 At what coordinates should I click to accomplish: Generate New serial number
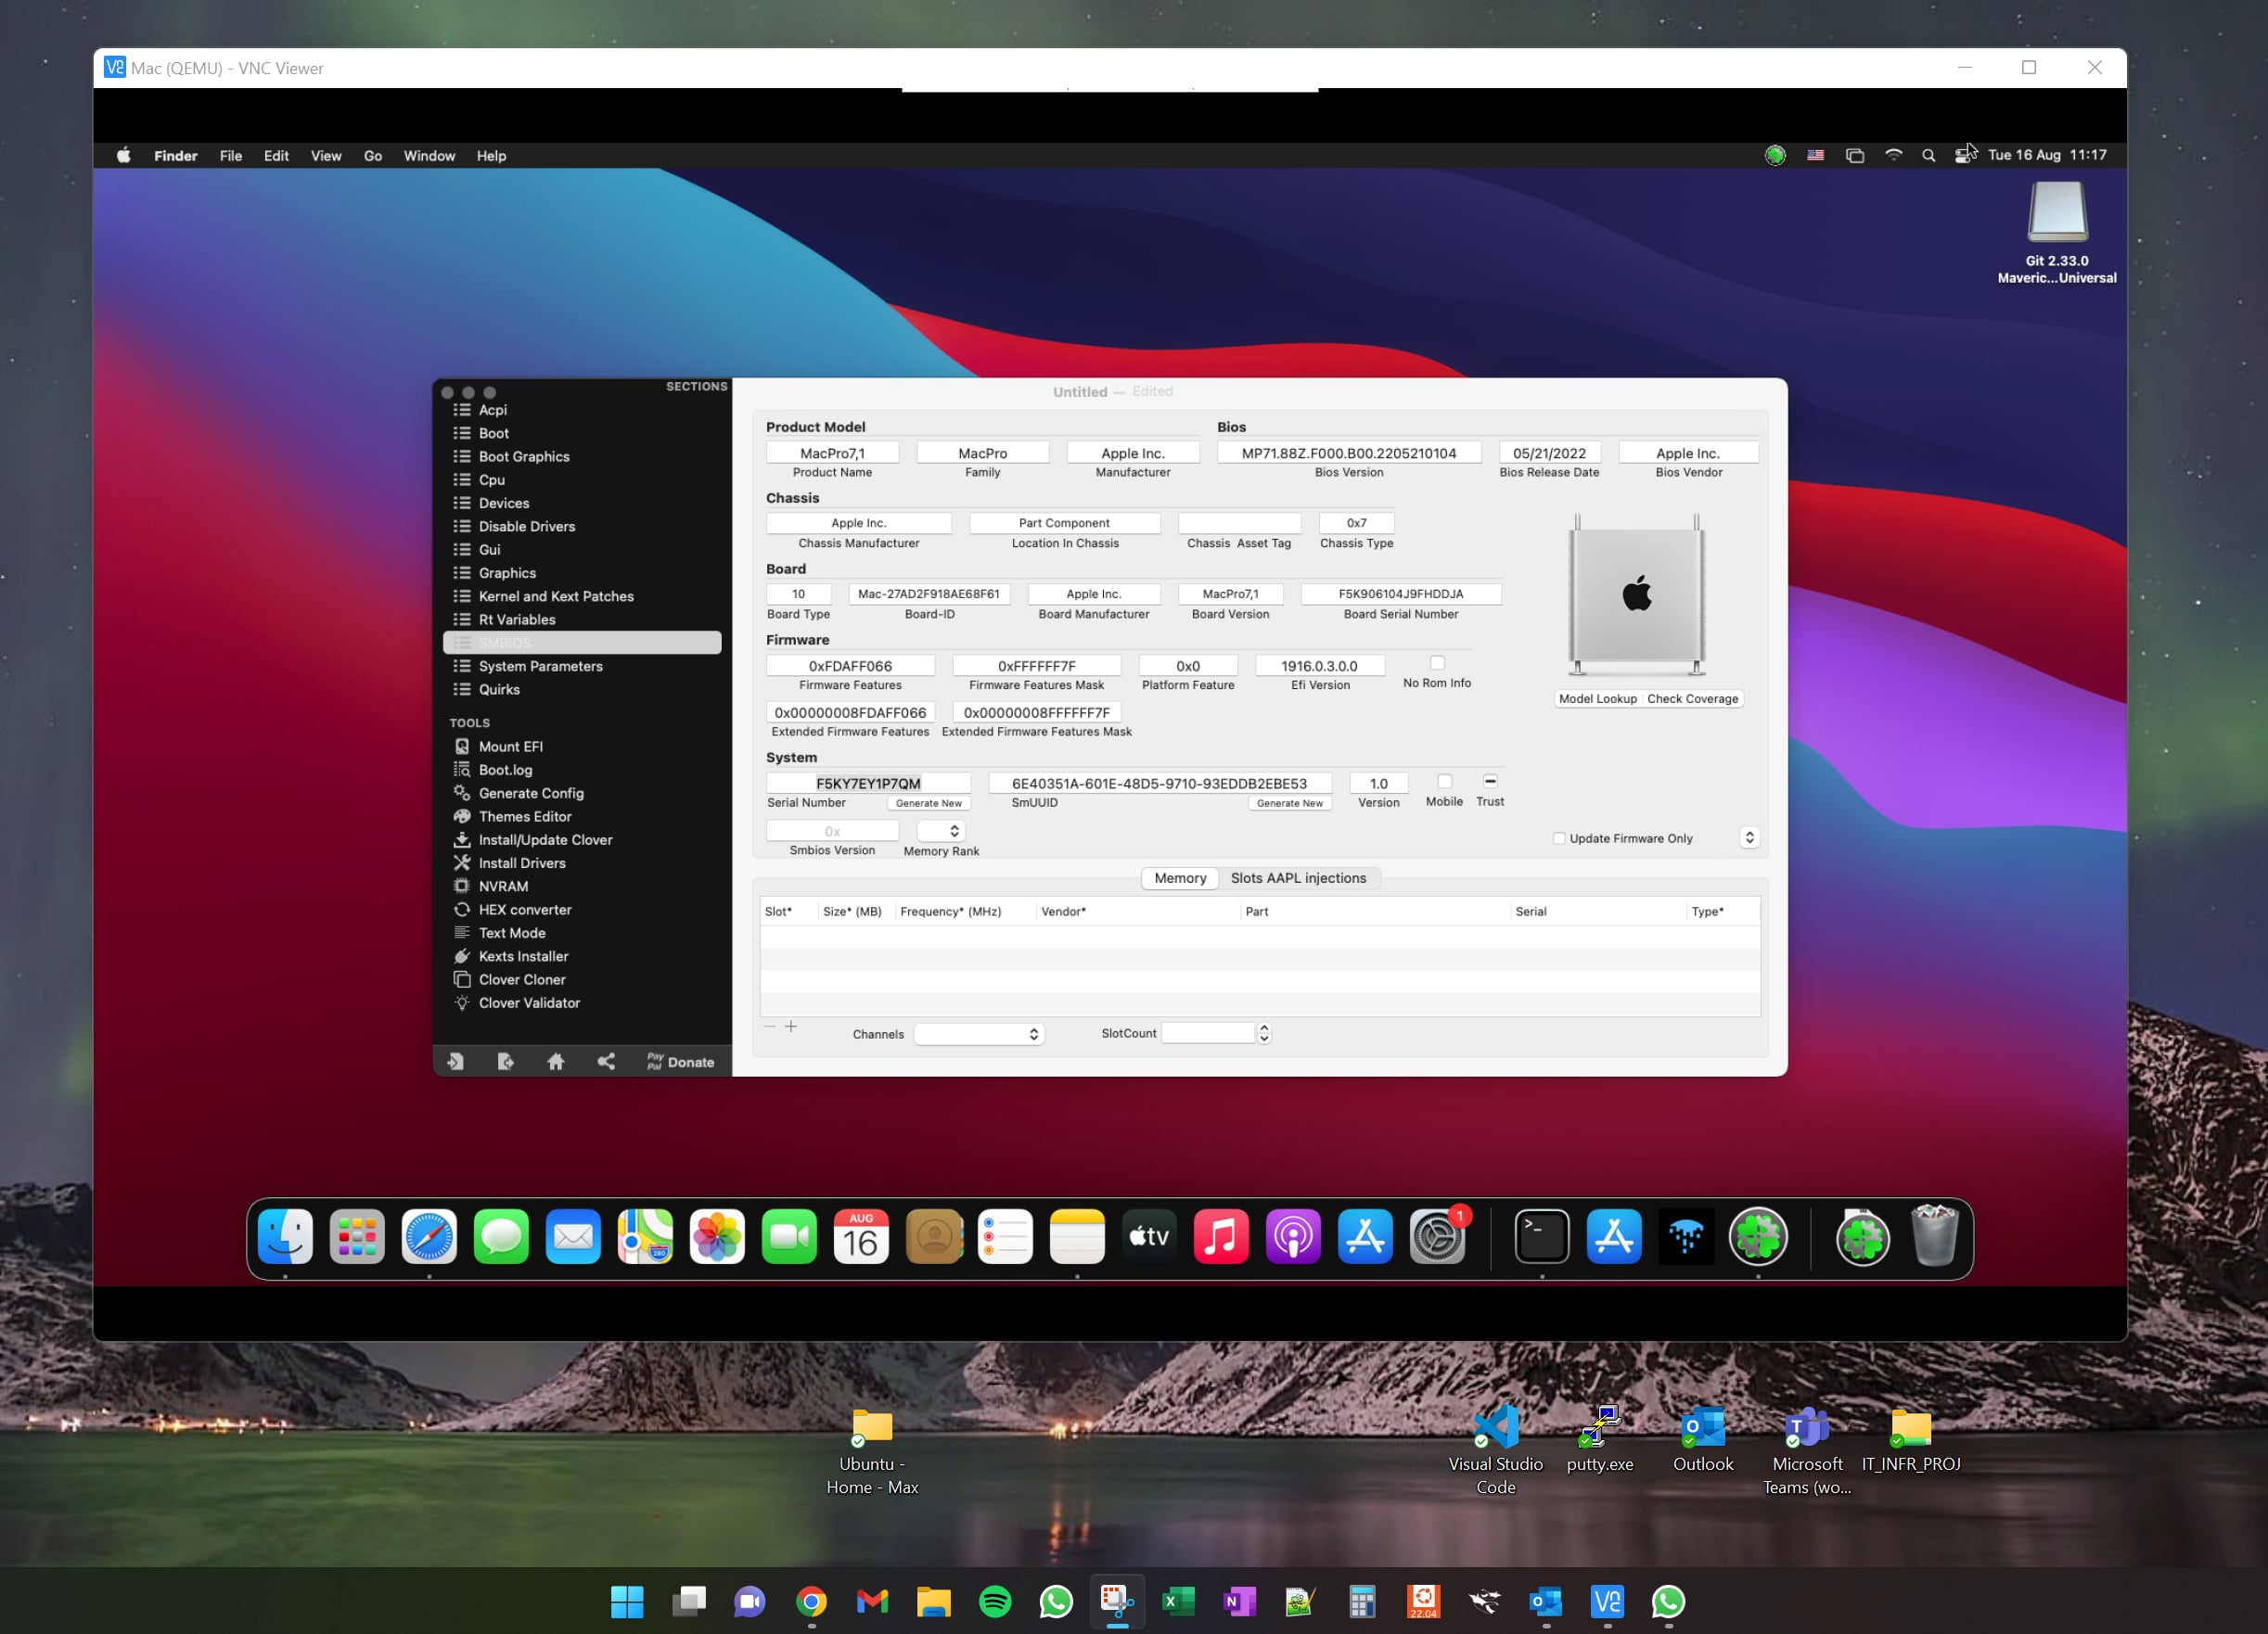(x=928, y=803)
